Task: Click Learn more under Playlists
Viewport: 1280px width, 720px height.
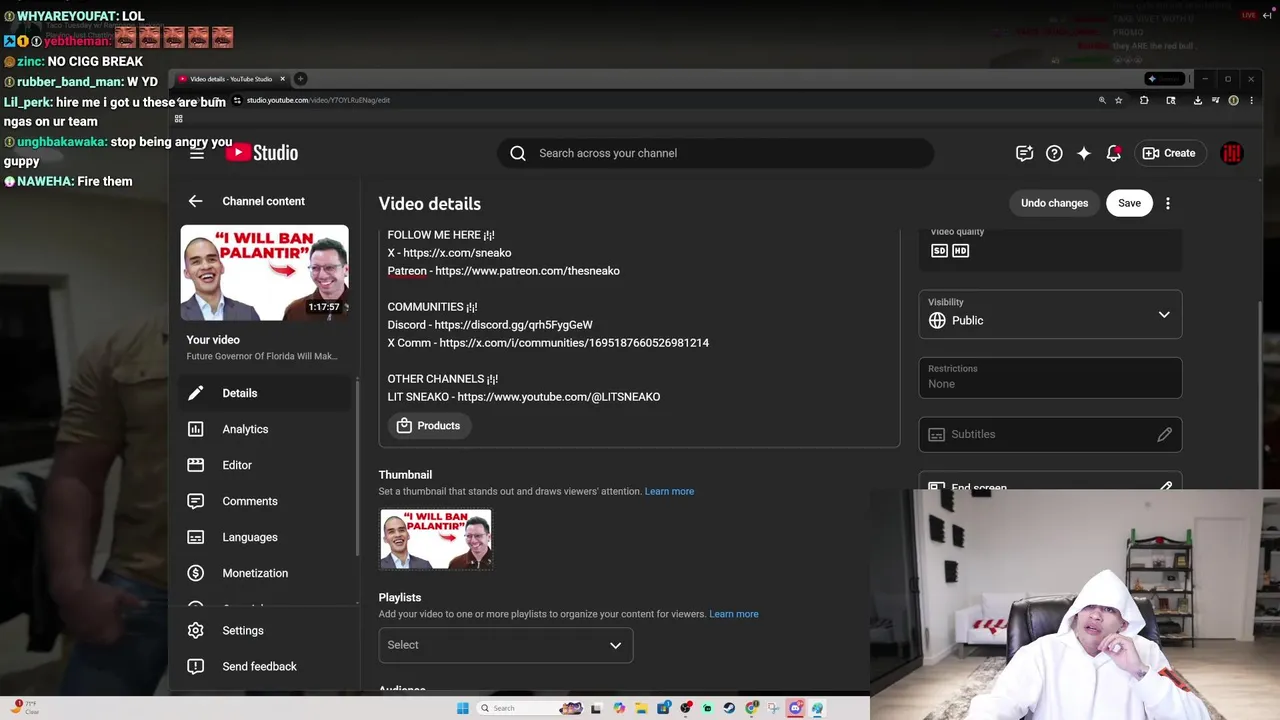Action: (x=734, y=614)
